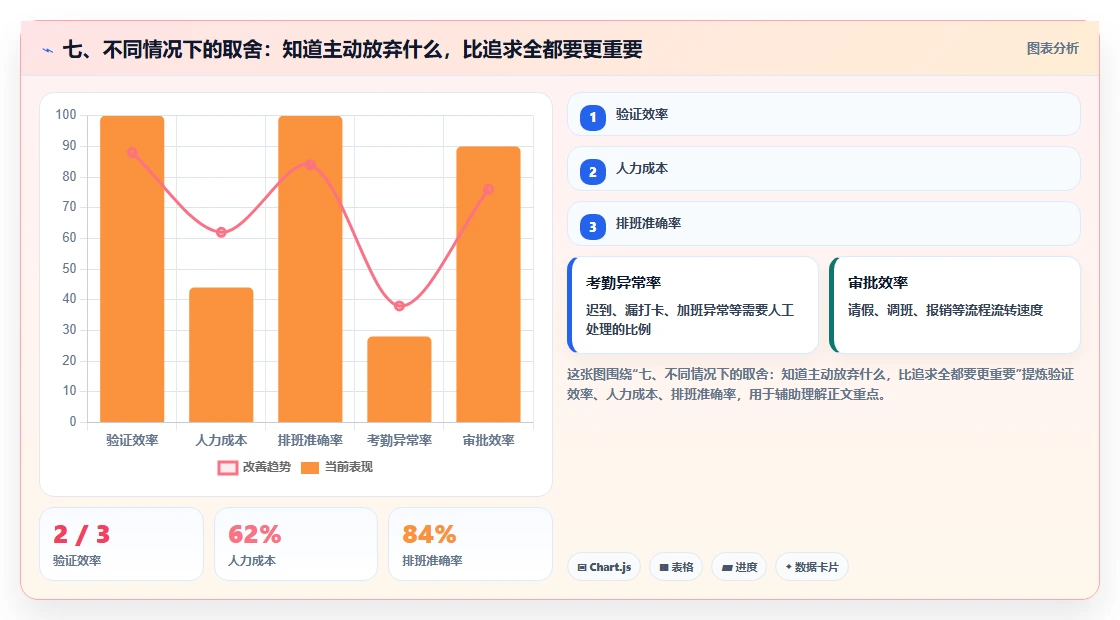1120x620 pixels.
Task: Click the 进度 tag icon
Action: point(726,567)
